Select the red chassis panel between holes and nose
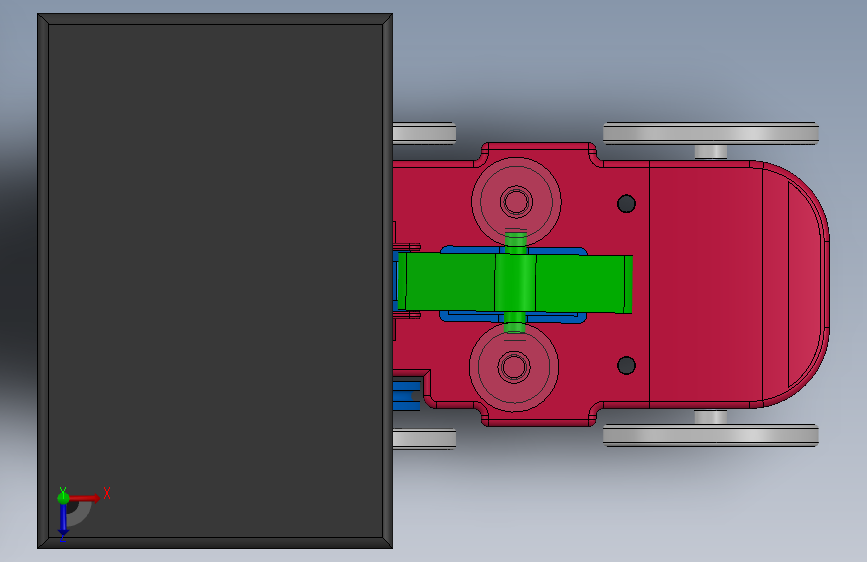Viewport: 867px width, 562px height. (706, 284)
